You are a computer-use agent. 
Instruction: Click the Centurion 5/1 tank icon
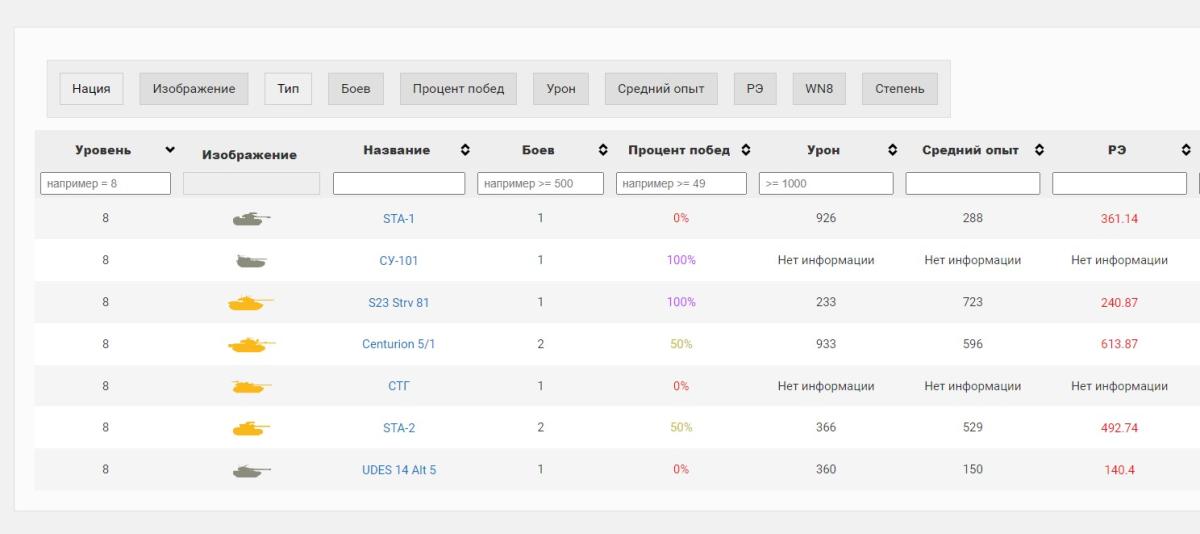coord(250,345)
